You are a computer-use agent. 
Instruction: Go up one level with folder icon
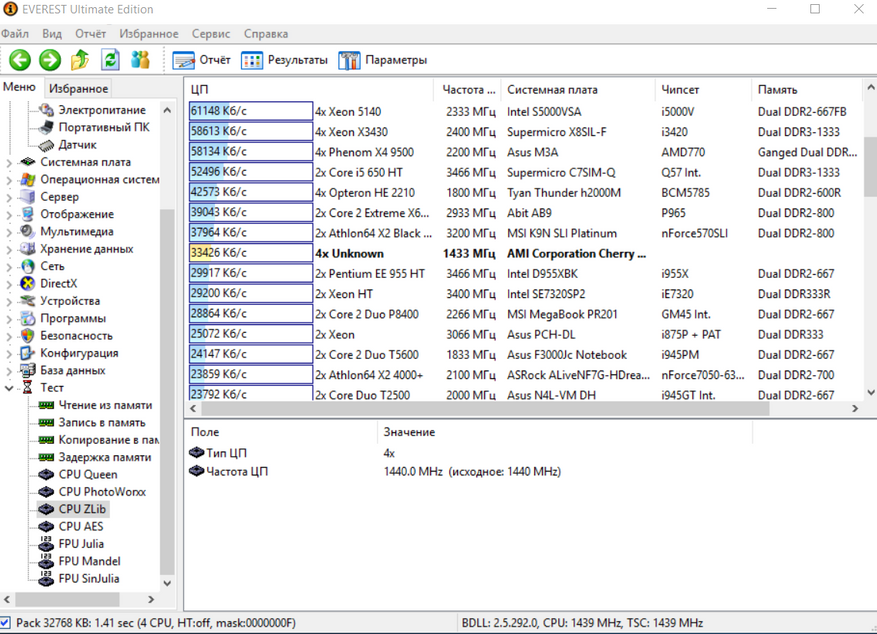coord(80,60)
